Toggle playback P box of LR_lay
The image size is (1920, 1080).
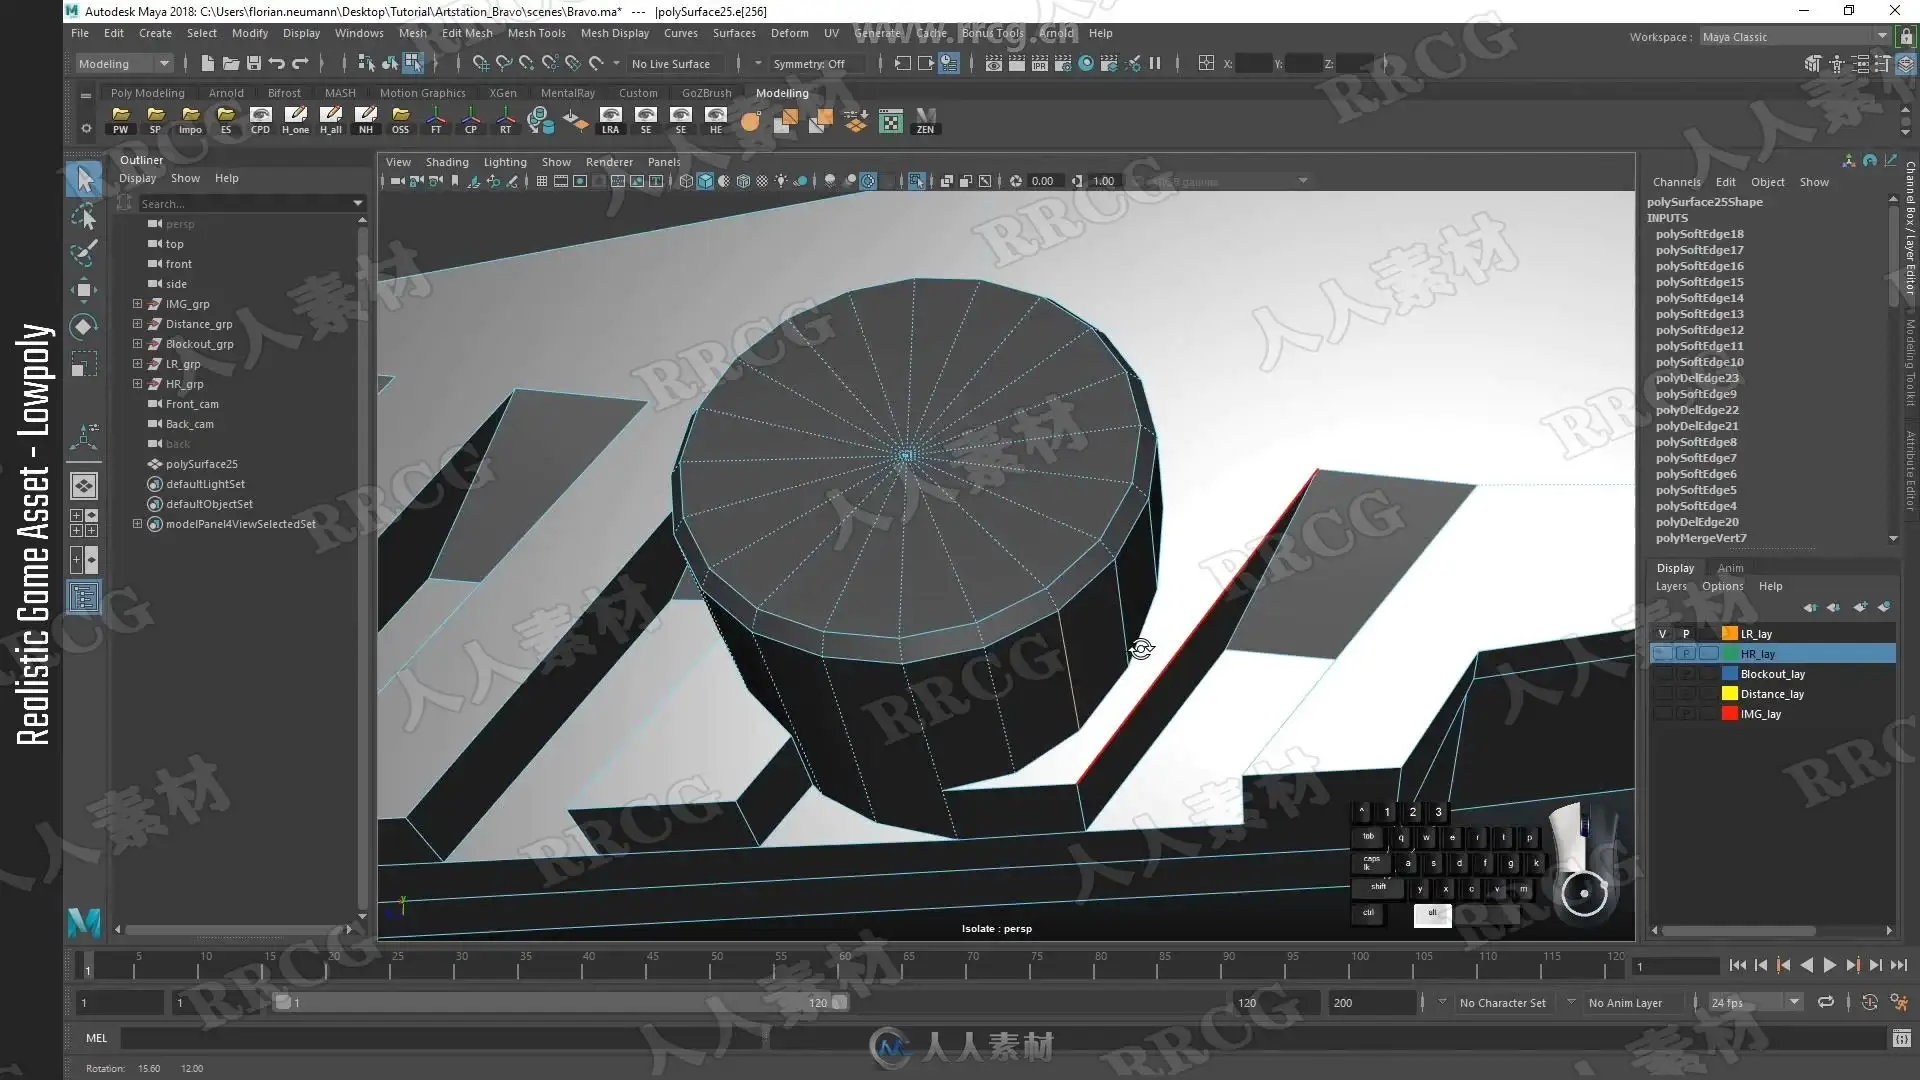(x=1685, y=634)
